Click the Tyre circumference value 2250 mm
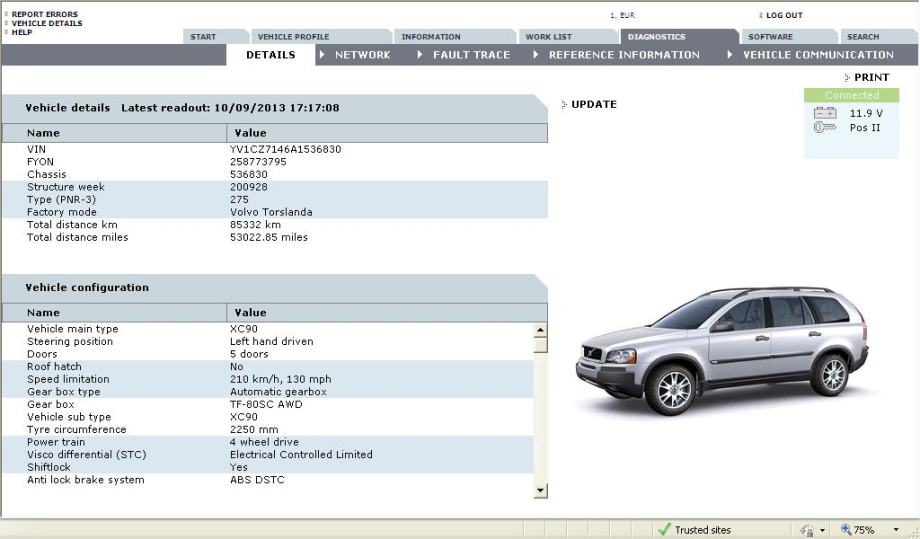The height and width of the screenshot is (539, 920). pos(254,429)
